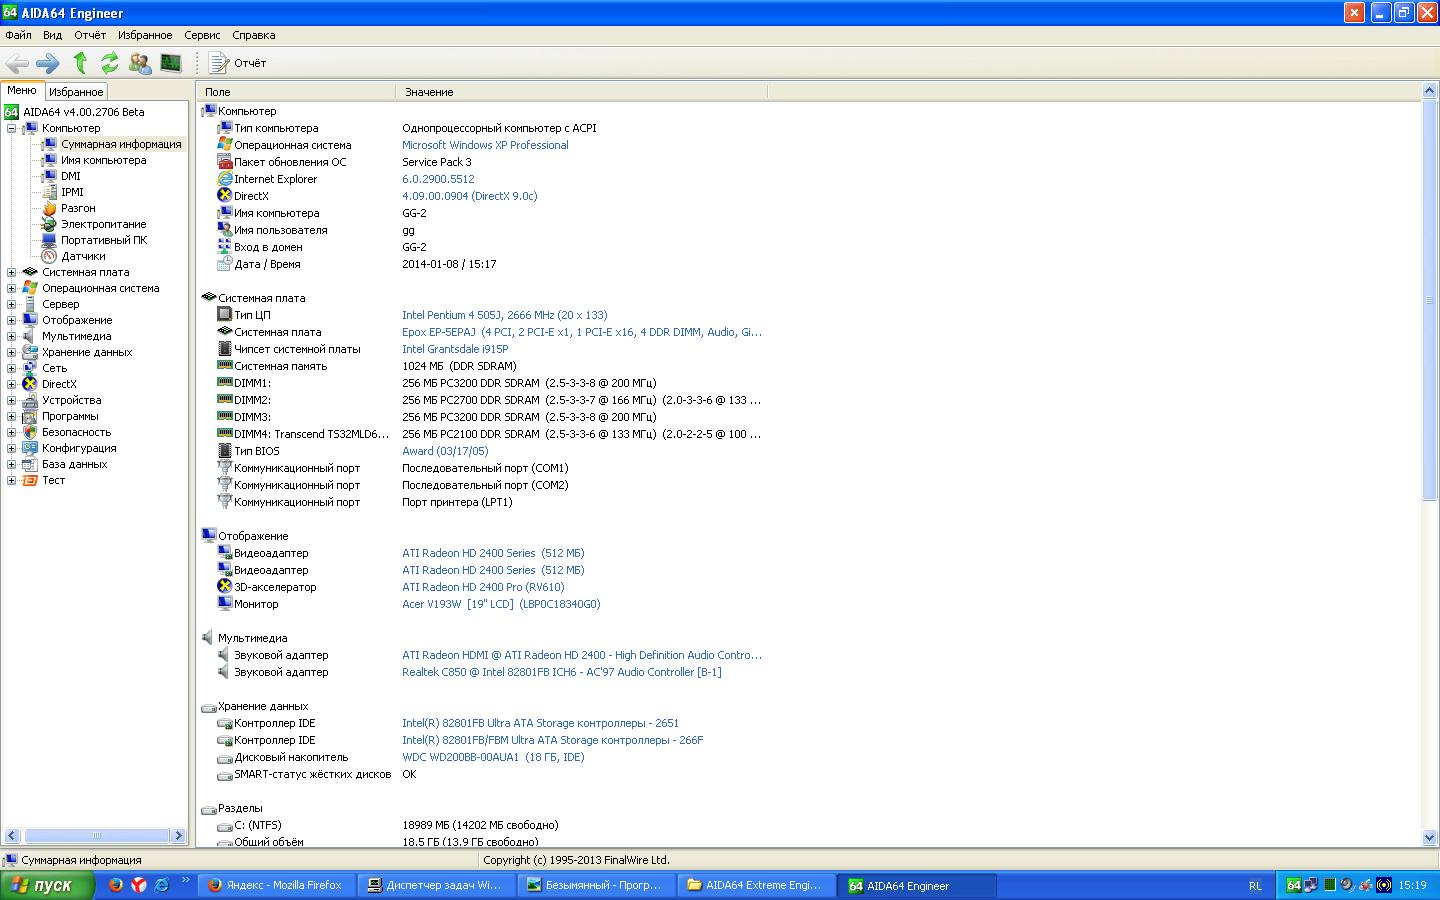Expand the Системная плата tree node
This screenshot has height=900, width=1440.
pos(12,272)
